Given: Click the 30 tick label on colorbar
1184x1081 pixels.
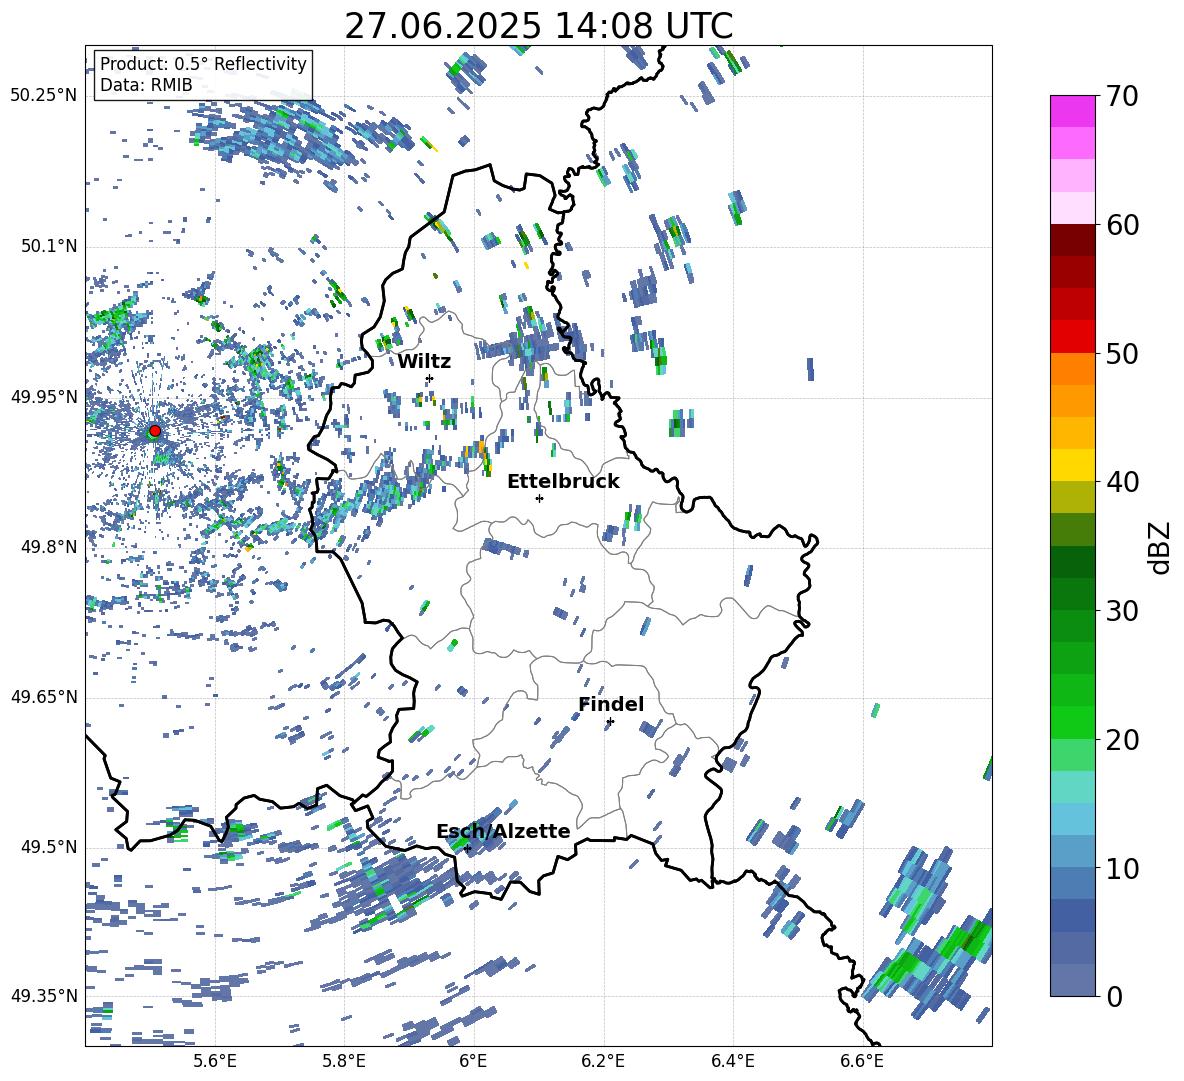Looking at the screenshot, I should point(1122,611).
